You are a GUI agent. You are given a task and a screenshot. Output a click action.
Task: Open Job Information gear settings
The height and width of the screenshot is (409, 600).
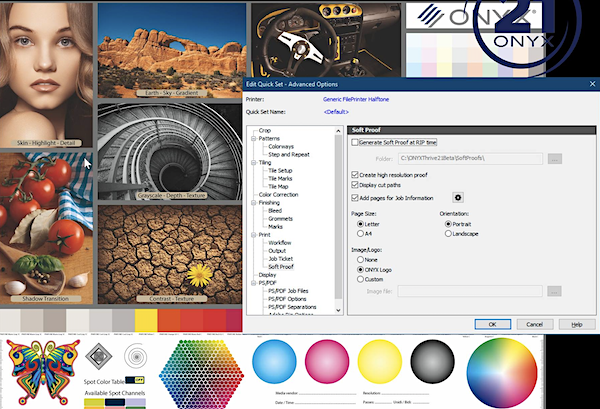458,197
